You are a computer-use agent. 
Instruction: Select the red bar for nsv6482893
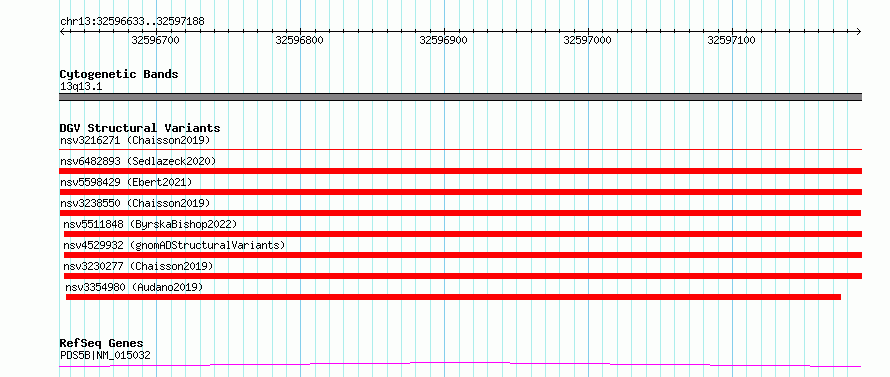click(x=460, y=171)
